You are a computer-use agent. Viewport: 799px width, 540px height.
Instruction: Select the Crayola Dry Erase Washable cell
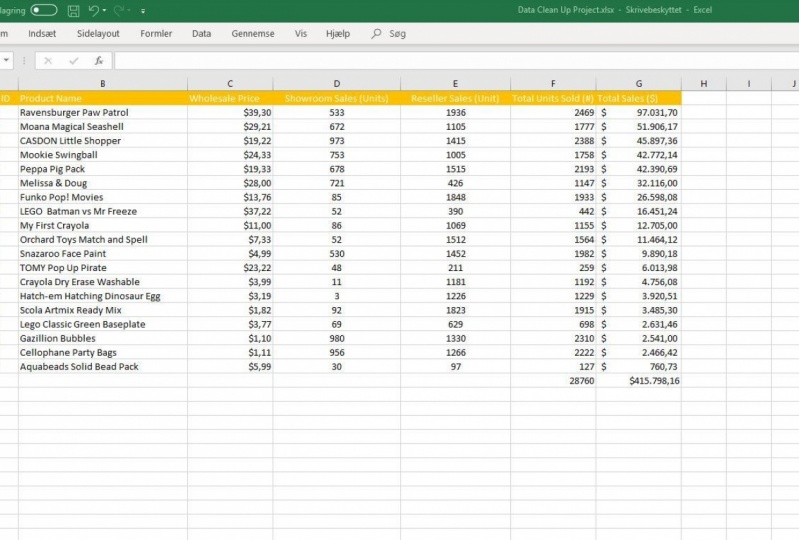pos(103,282)
